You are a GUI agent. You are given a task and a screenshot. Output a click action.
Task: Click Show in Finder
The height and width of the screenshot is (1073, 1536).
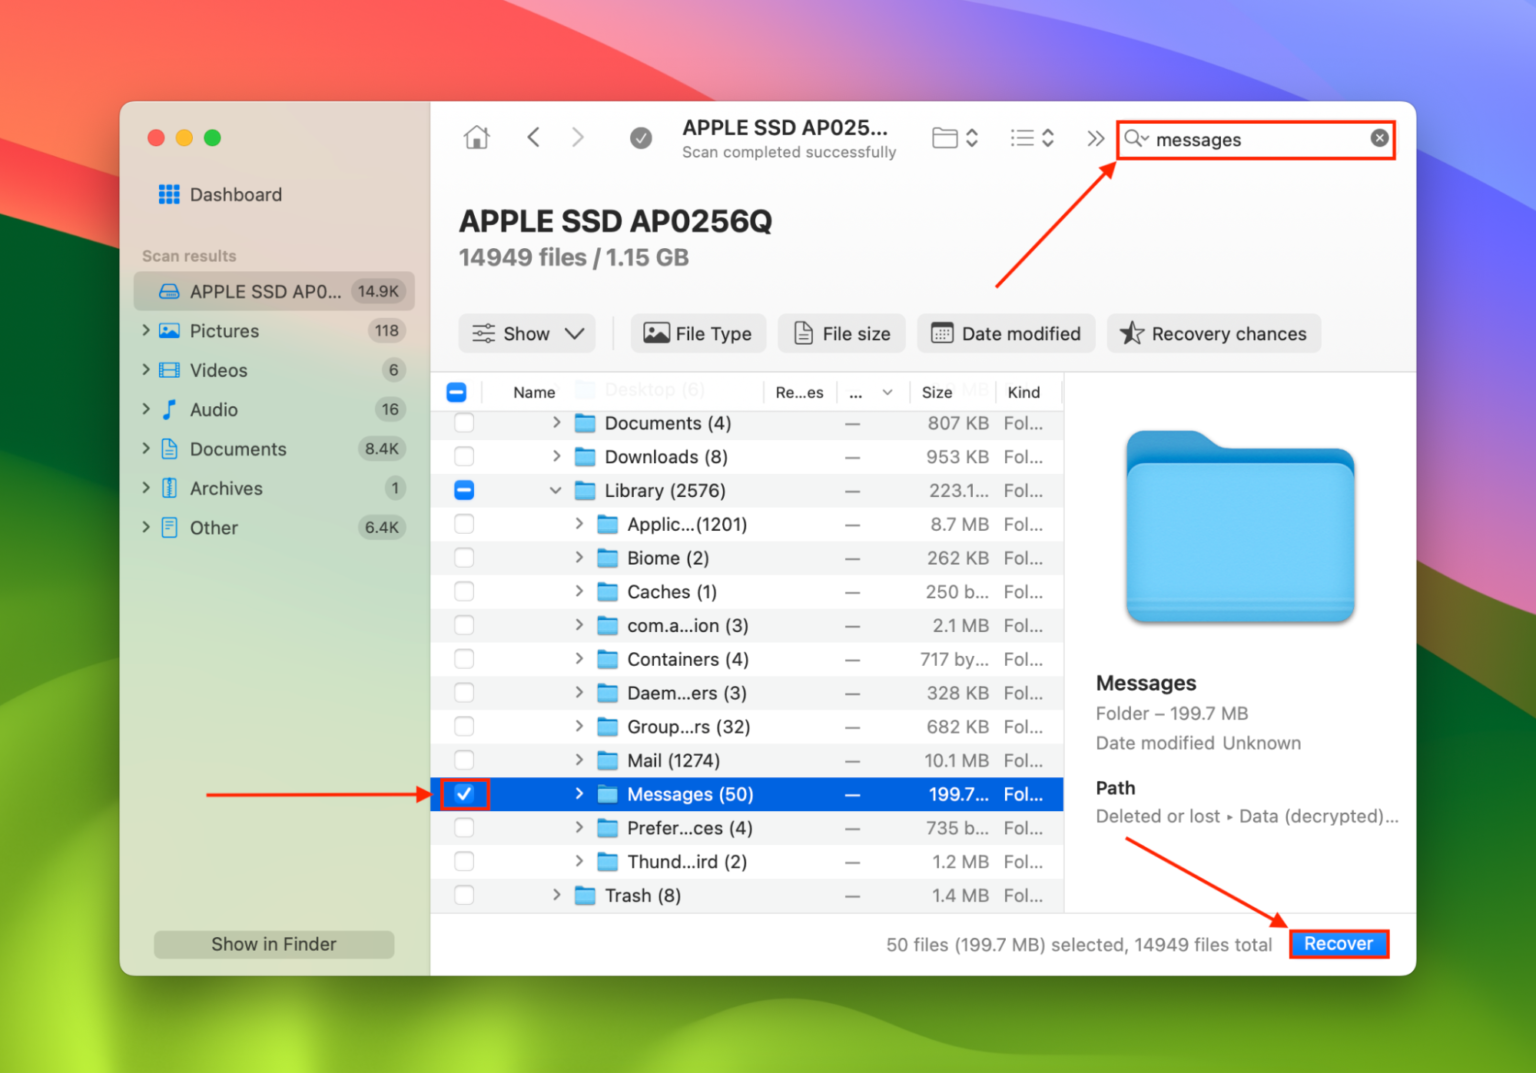pyautogui.click(x=273, y=943)
